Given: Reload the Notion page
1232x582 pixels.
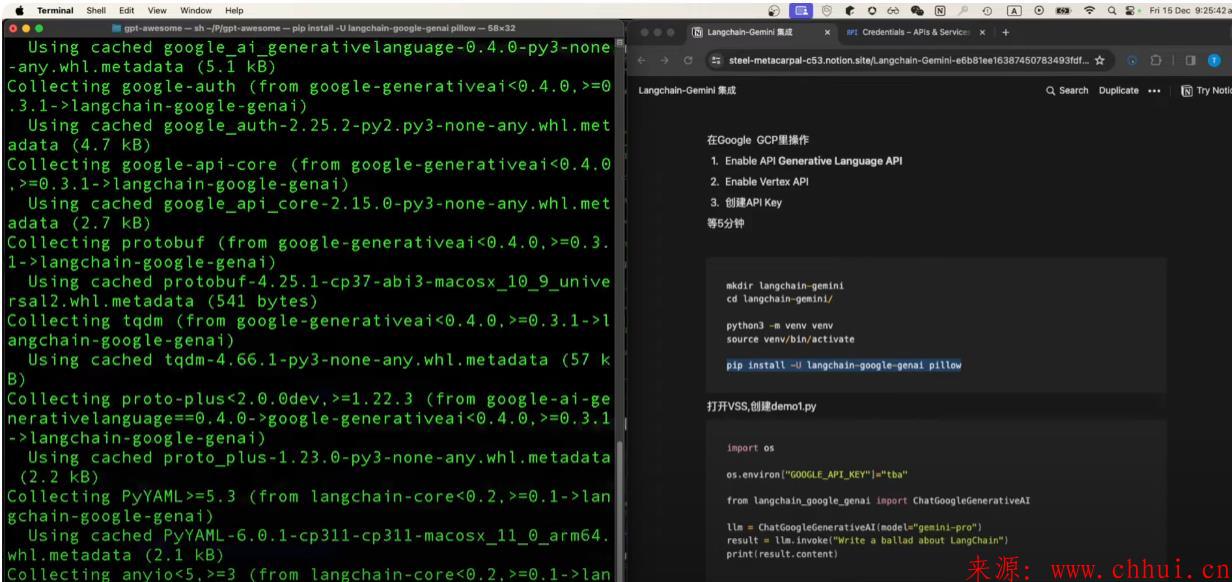Looking at the screenshot, I should tap(687, 60).
